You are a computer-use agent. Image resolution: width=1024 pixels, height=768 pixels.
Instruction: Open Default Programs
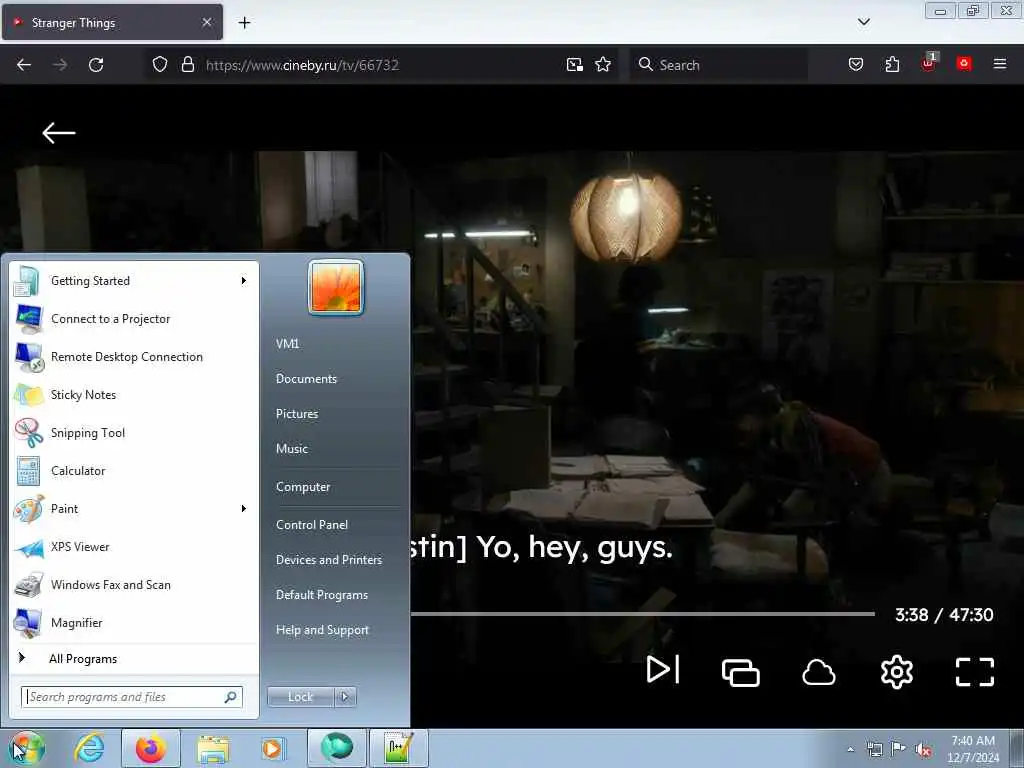tap(322, 595)
